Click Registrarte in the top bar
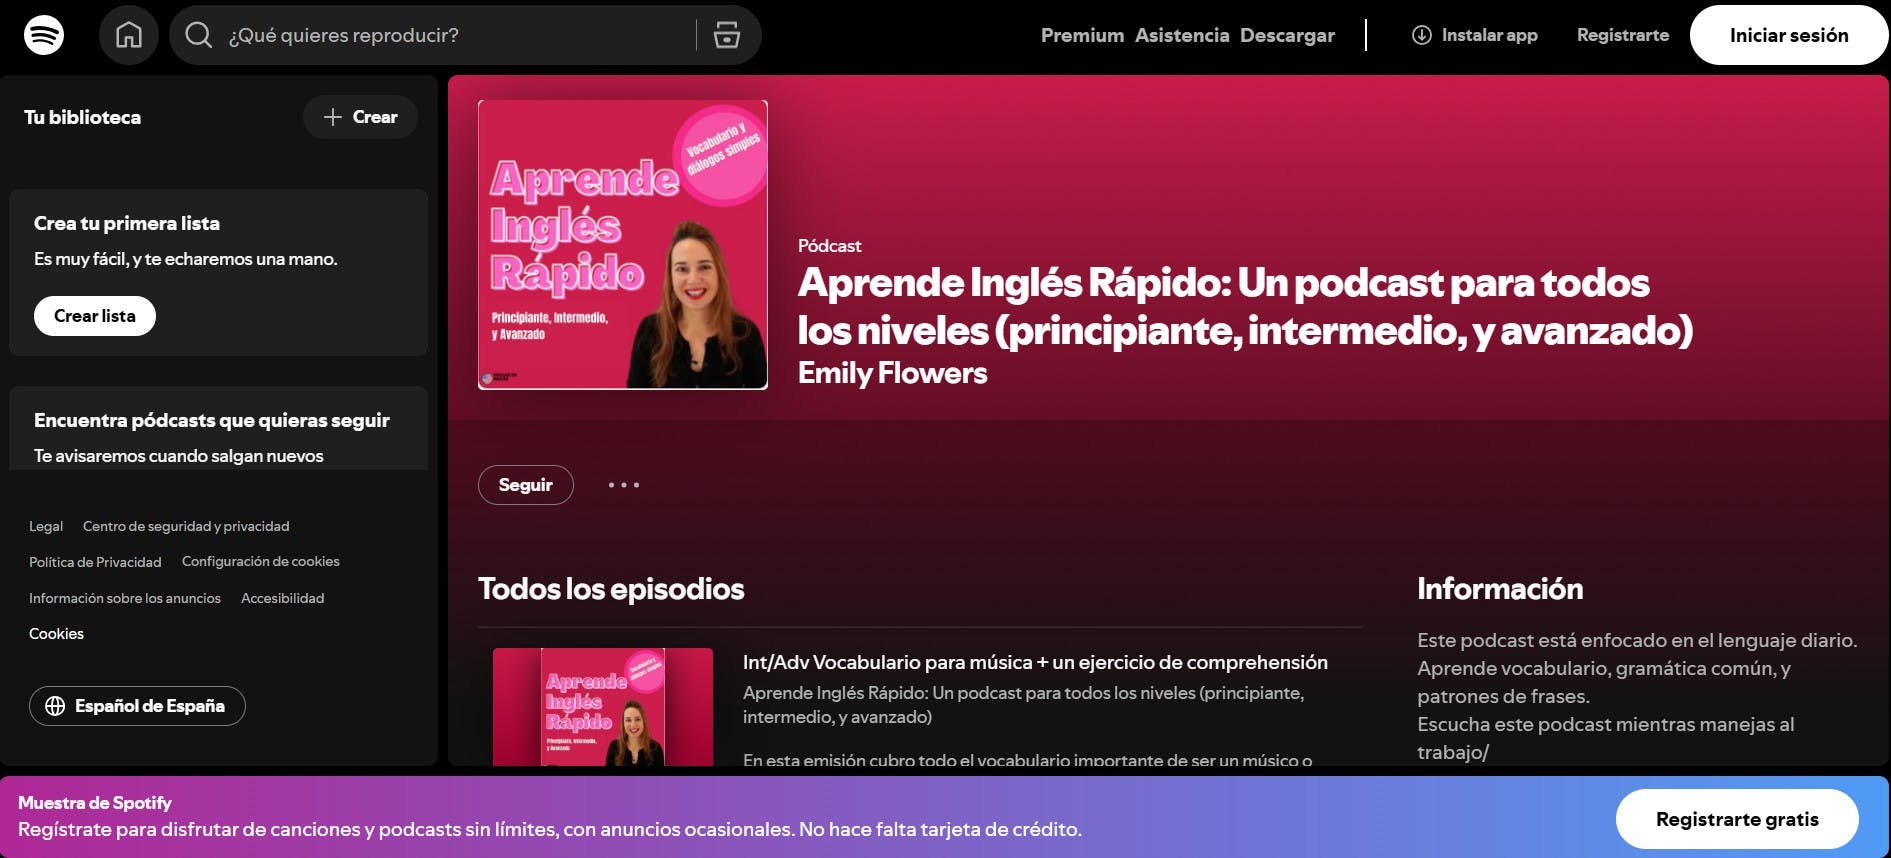 coord(1623,35)
